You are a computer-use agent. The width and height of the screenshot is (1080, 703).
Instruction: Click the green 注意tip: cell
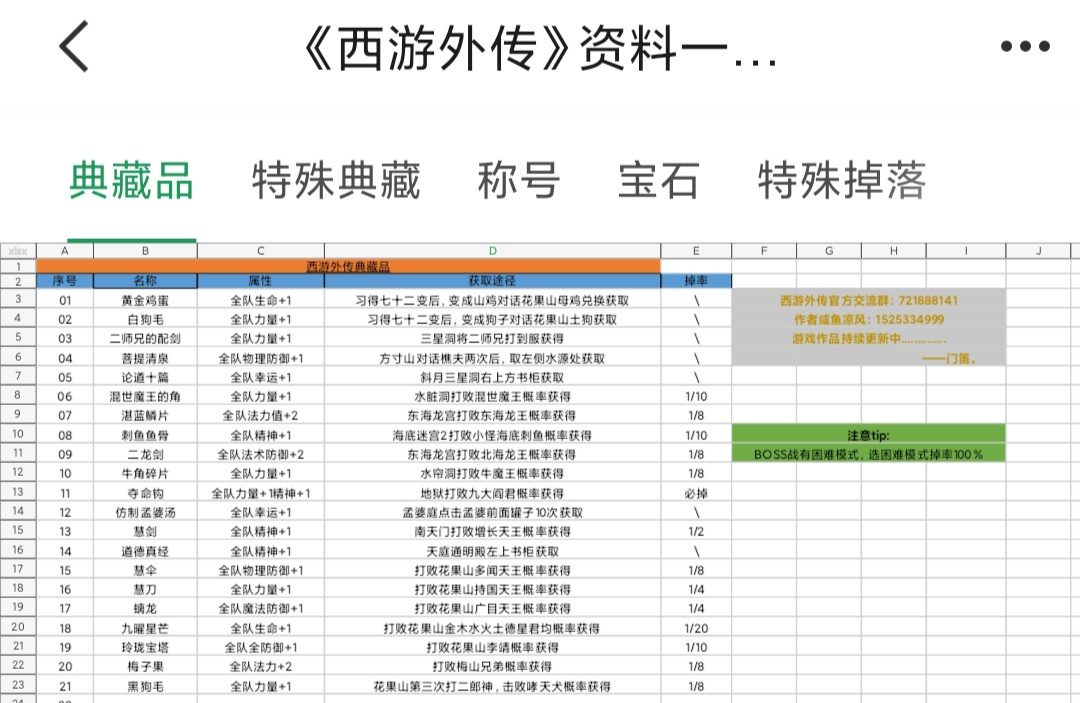(x=869, y=434)
